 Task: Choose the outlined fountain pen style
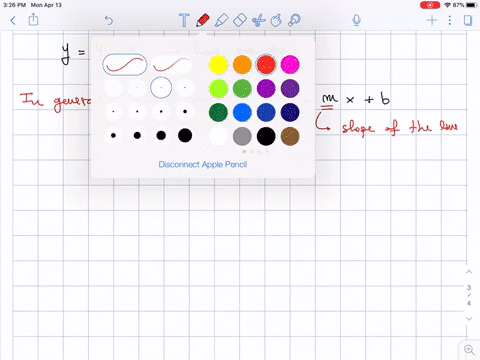click(125, 64)
